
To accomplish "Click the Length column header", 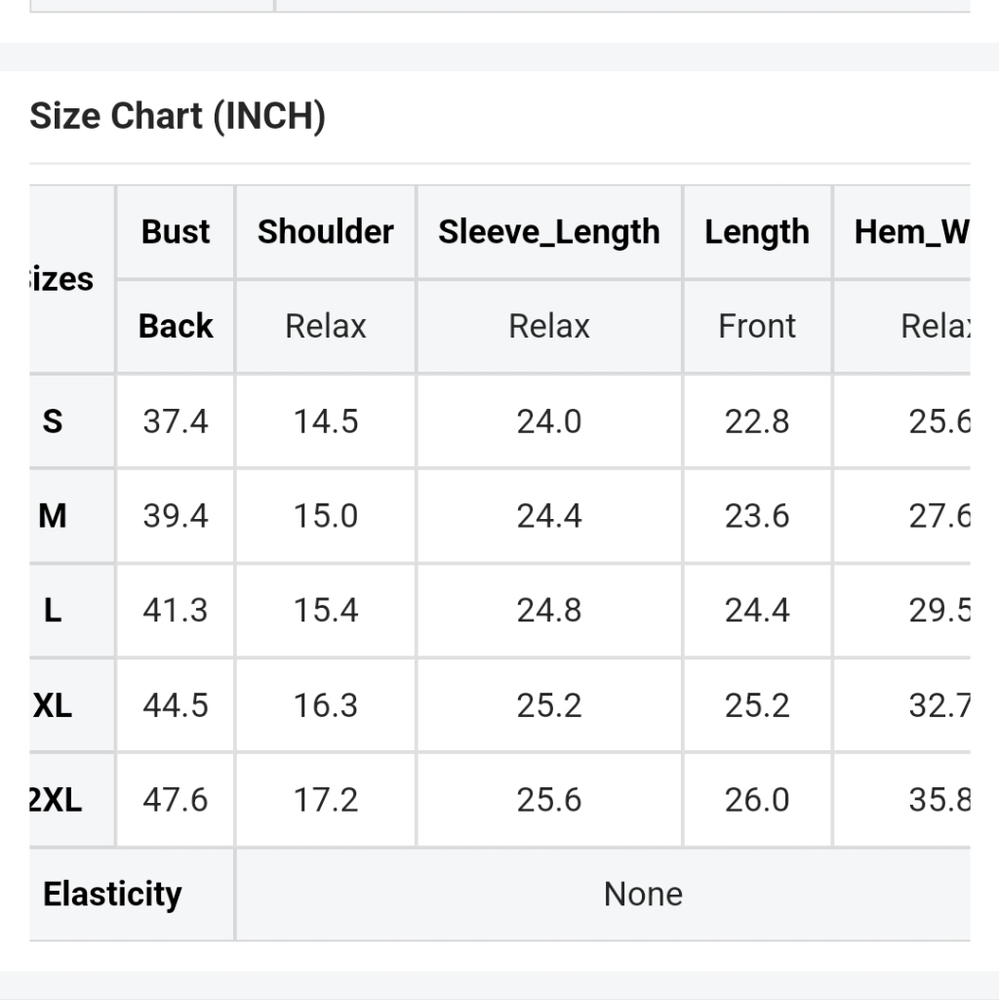I will 757,232.
